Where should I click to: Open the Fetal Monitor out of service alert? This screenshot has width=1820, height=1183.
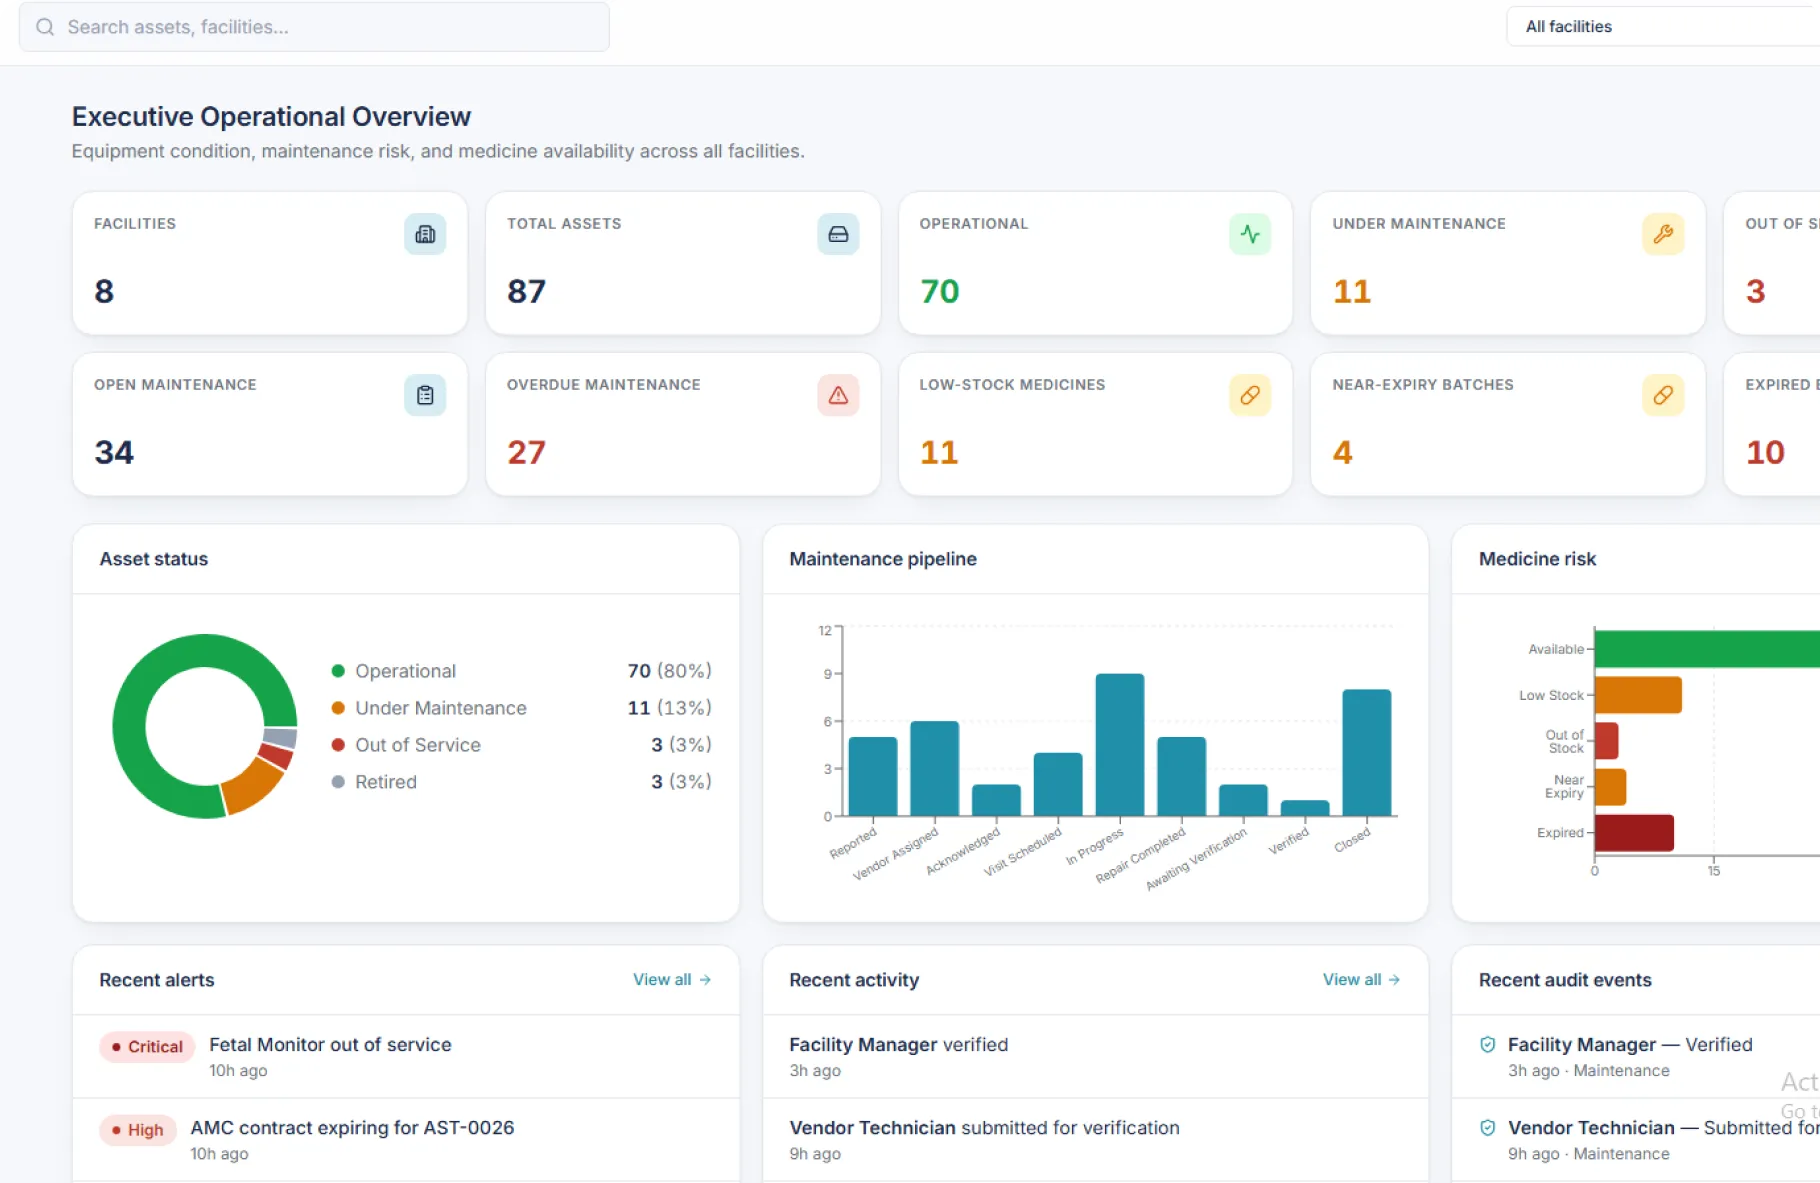[x=406, y=1057]
